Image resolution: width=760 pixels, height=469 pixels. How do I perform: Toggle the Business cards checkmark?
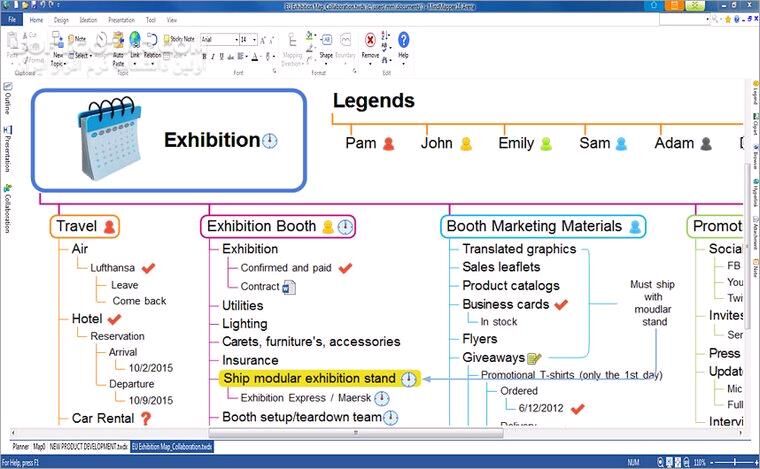pos(561,304)
